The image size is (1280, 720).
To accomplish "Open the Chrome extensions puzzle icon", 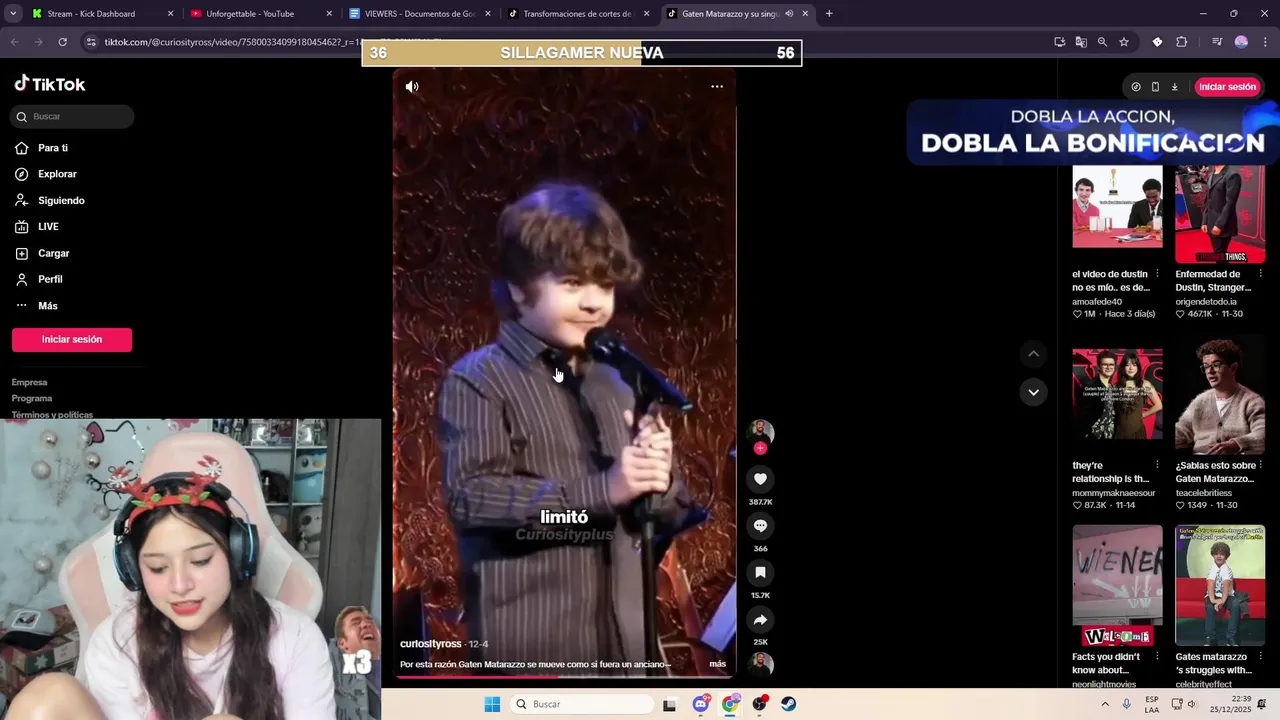I will [1182, 42].
